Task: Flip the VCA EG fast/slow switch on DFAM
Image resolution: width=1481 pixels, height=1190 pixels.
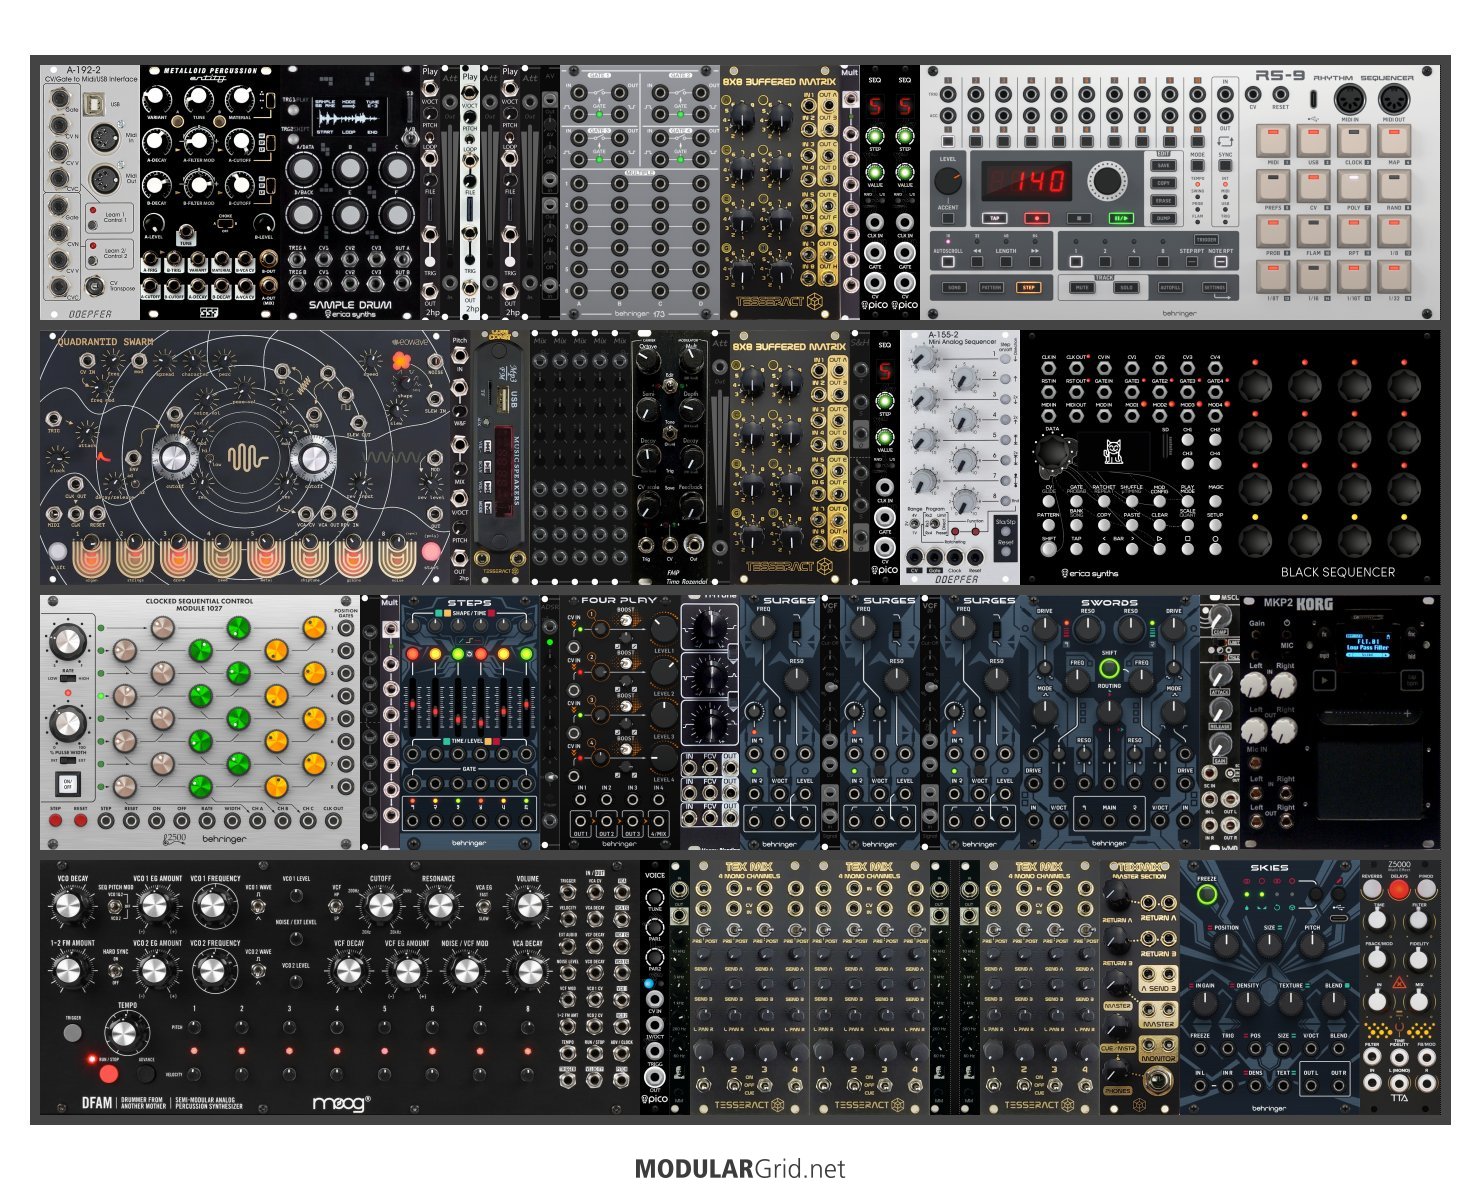Action: point(484,904)
